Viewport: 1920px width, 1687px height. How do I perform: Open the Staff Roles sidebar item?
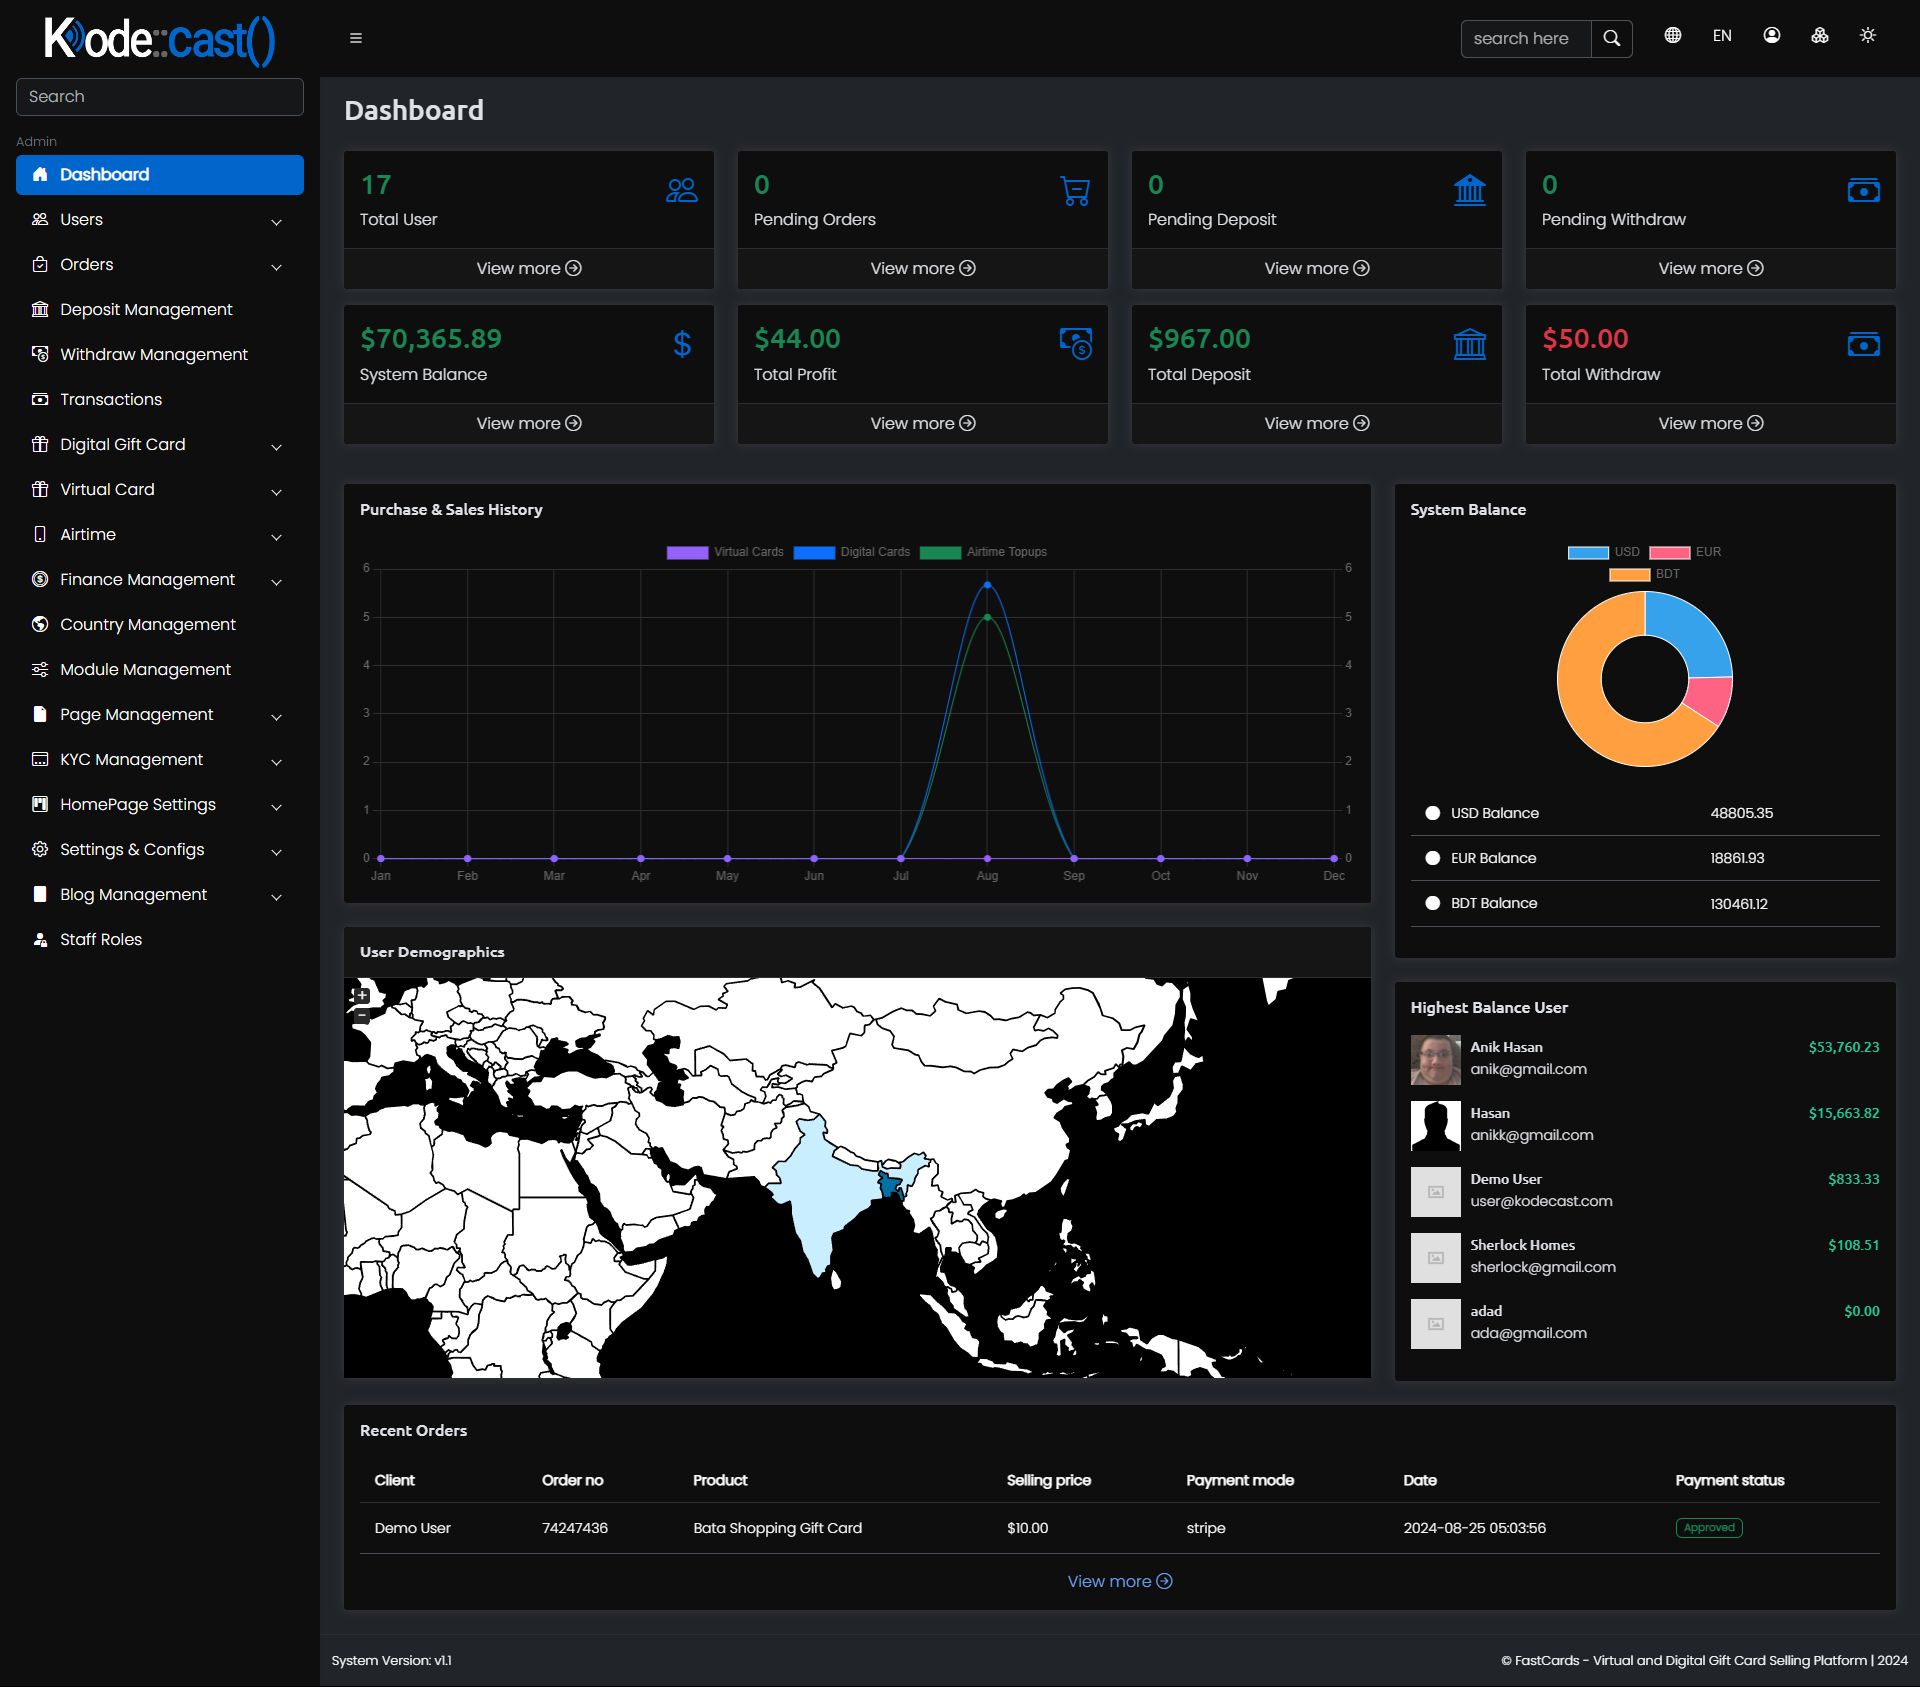100,940
